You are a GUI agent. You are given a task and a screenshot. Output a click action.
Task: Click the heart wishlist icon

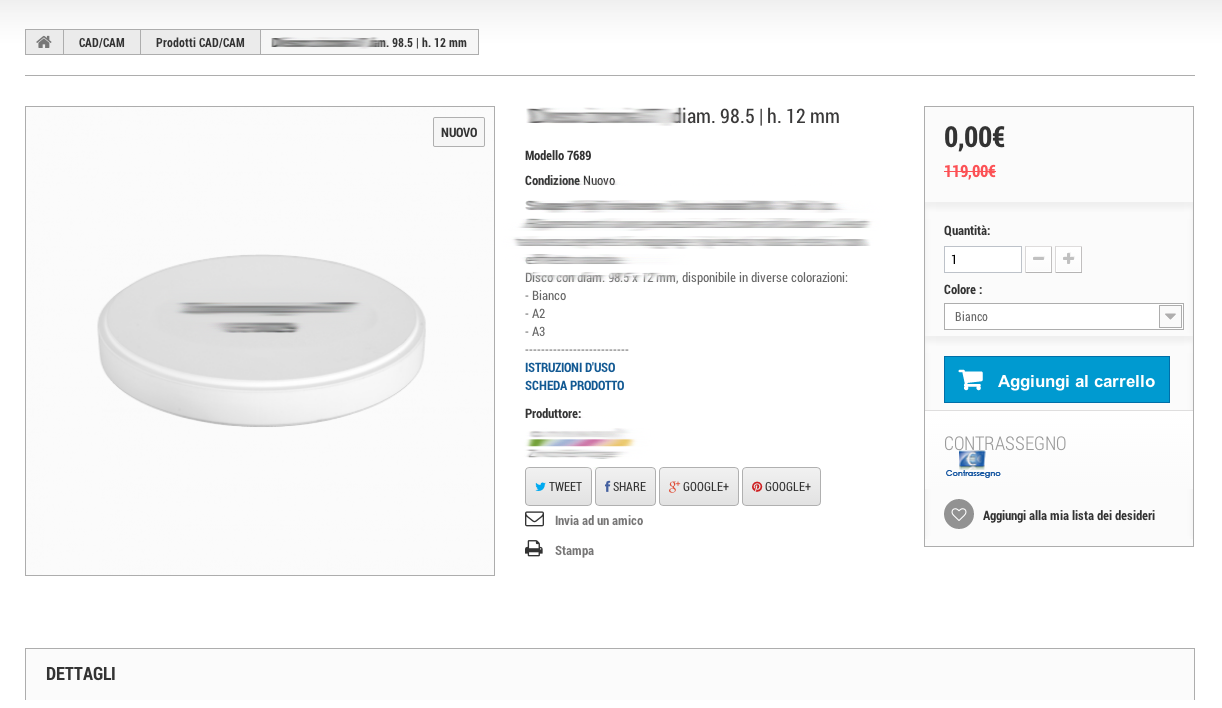click(x=958, y=514)
